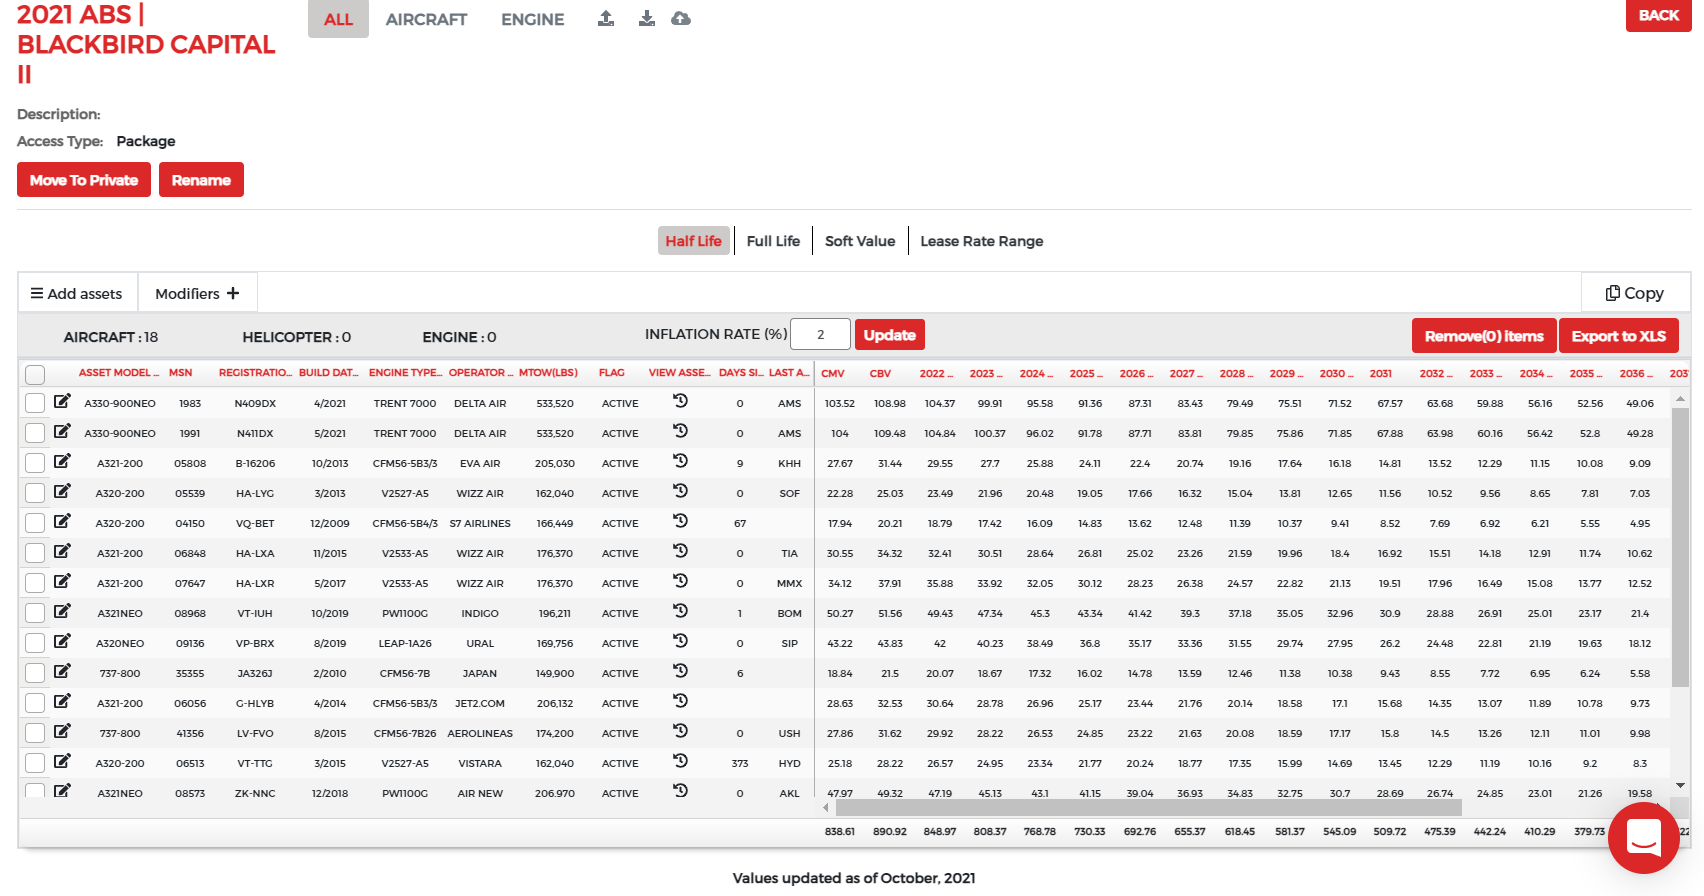This screenshot has height=896, width=1704.
Task: Switch to the Full Life tab
Action: pos(773,241)
